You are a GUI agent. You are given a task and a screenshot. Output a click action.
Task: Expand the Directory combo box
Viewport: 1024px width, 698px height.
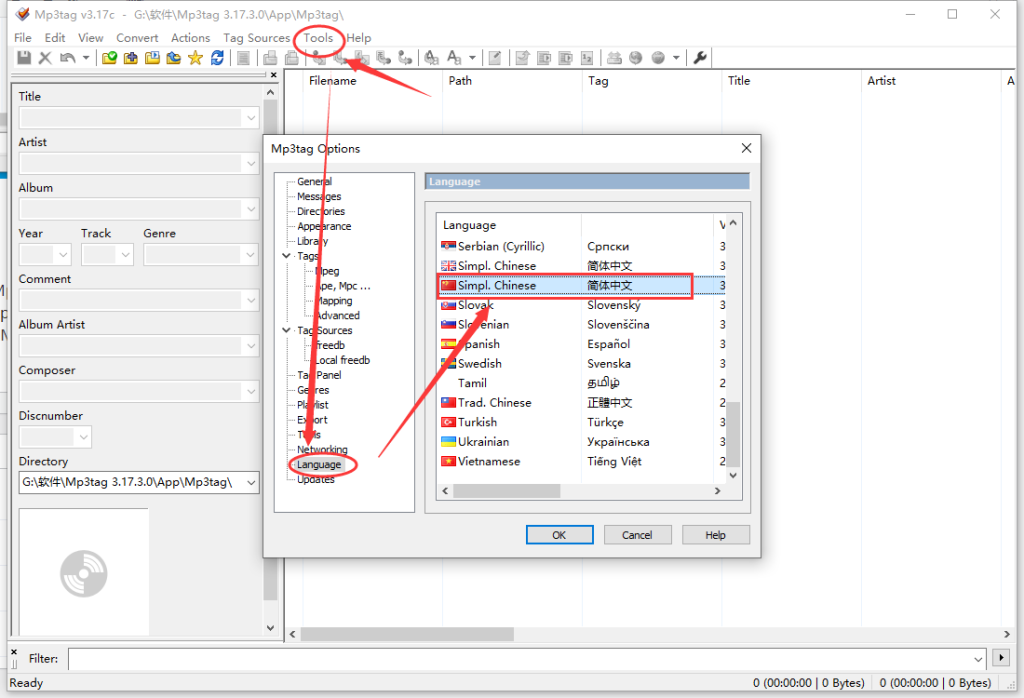(250, 482)
